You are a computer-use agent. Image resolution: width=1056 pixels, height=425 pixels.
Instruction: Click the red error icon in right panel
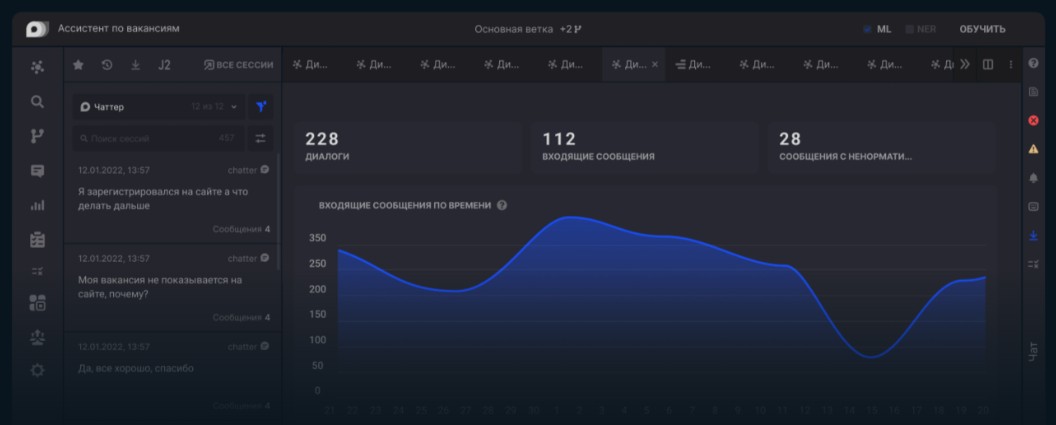1033,120
